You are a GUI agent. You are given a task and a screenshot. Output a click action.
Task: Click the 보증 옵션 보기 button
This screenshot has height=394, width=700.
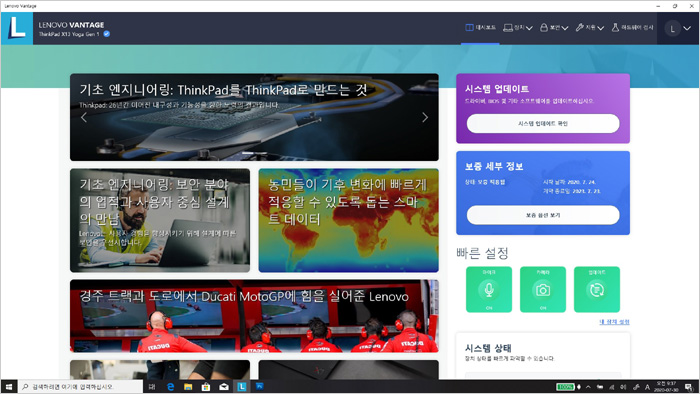click(x=543, y=215)
